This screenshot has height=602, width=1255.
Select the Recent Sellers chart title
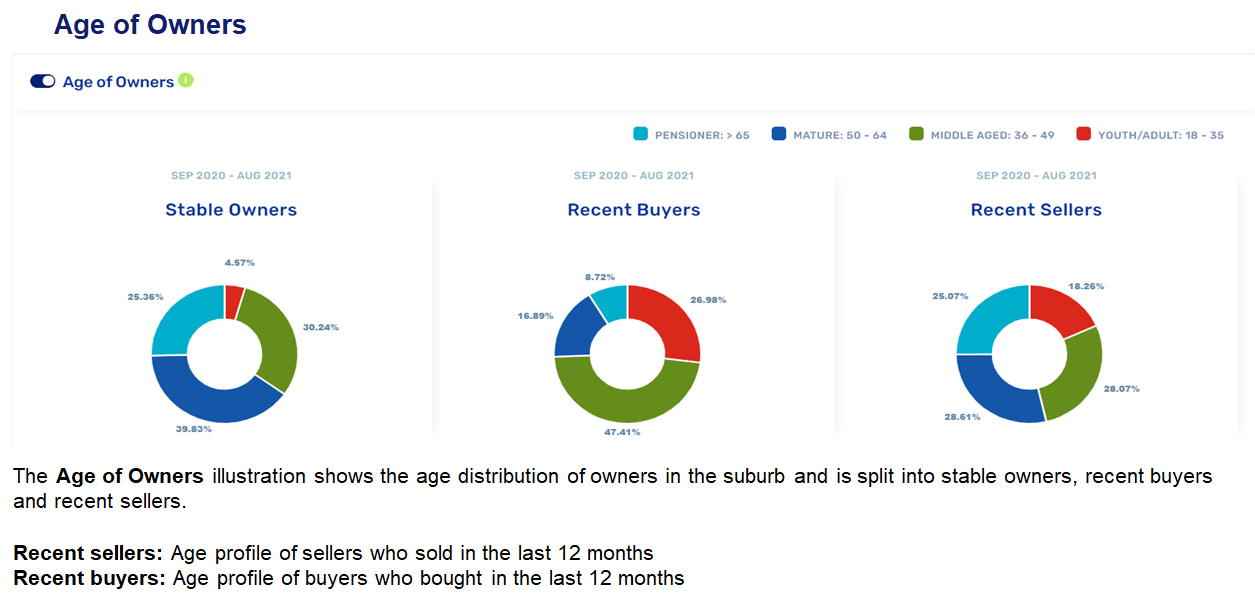pos(1036,210)
